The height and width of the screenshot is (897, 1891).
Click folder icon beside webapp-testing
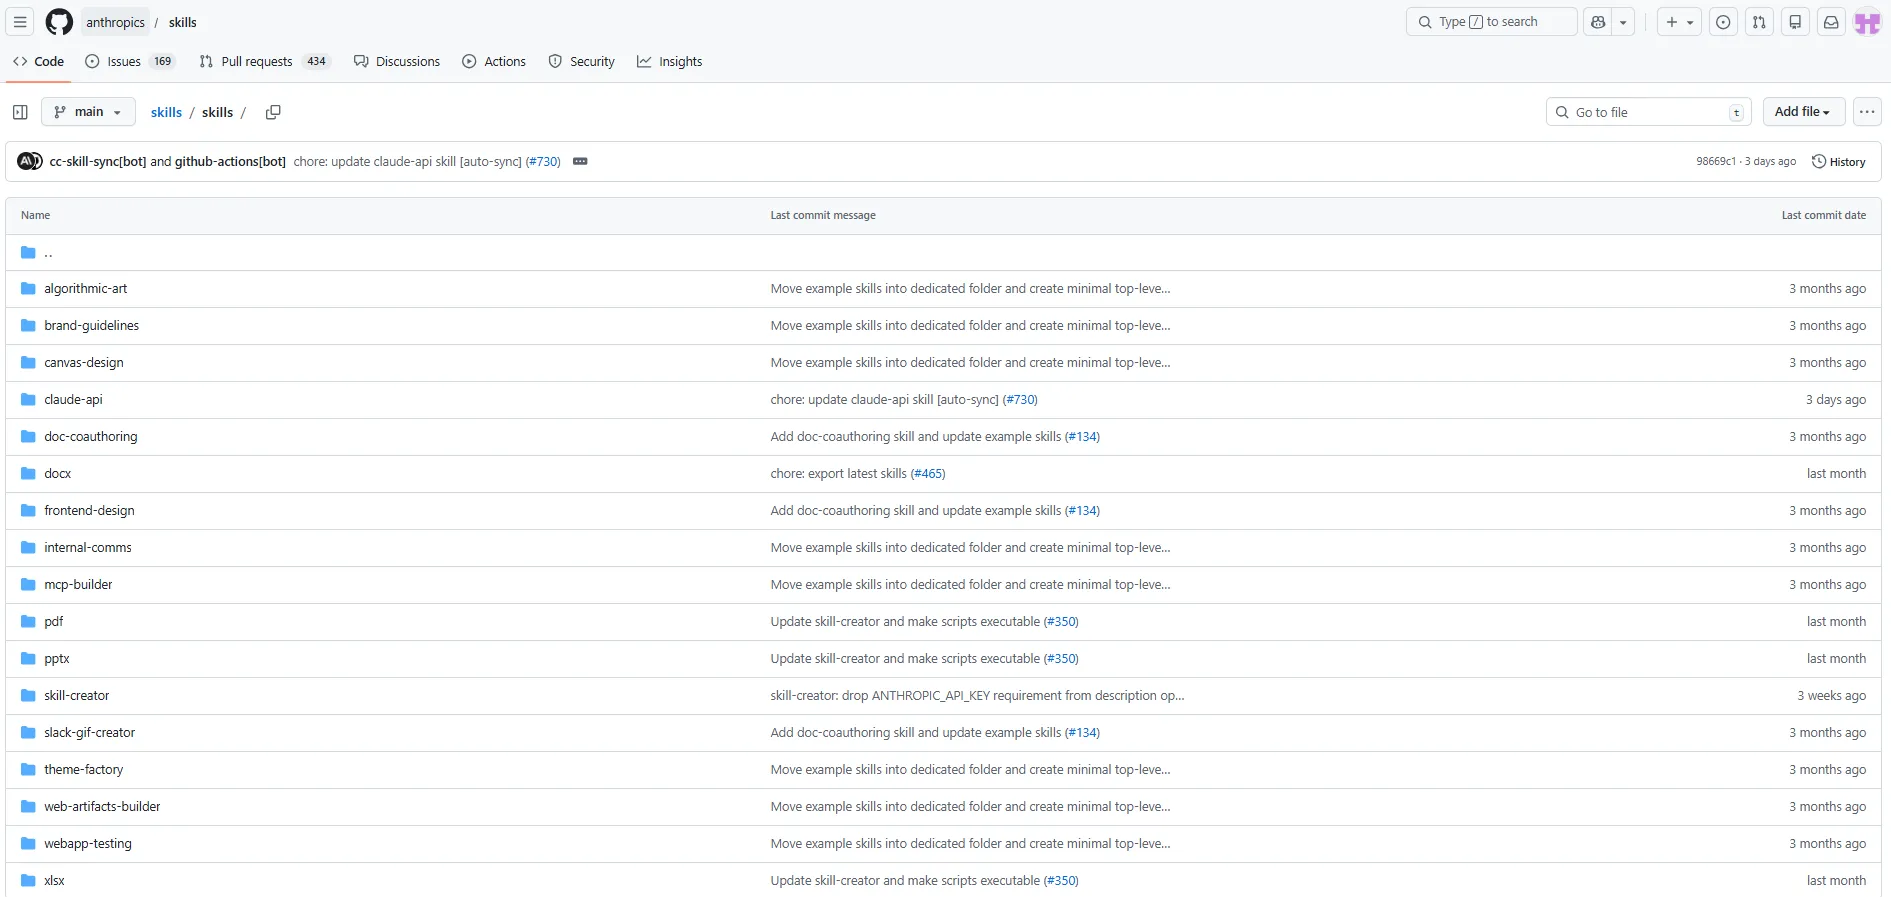click(x=28, y=843)
